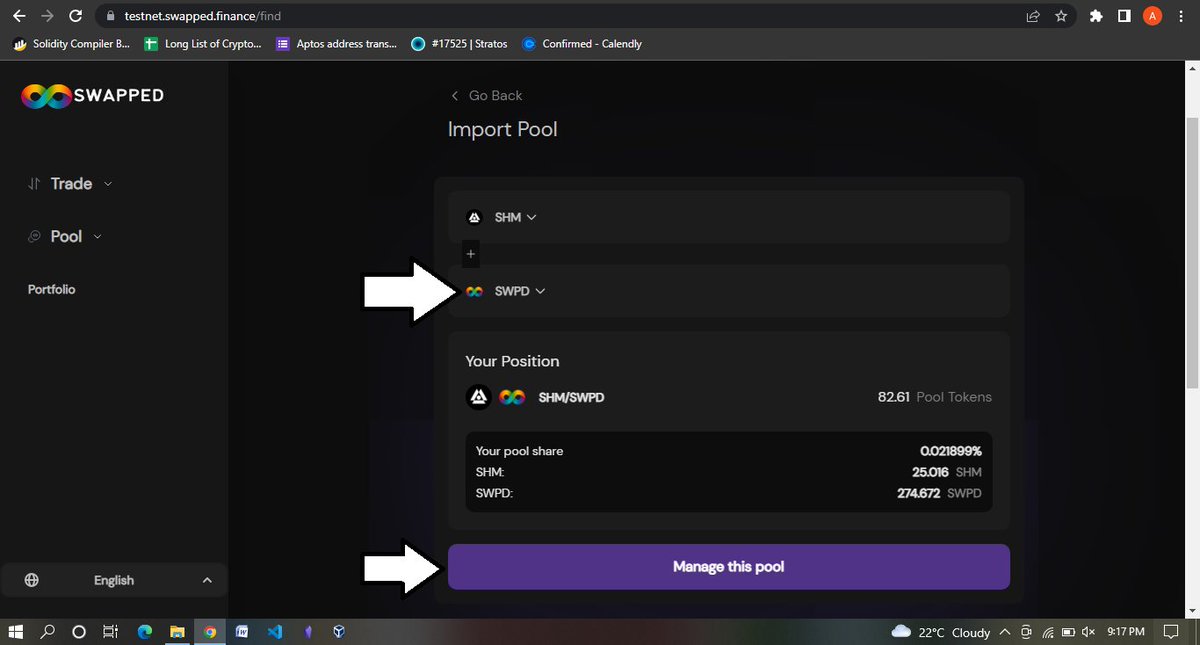Image resolution: width=1200 pixels, height=645 pixels.
Task: Go forward one page in the browser
Action: coord(47,16)
